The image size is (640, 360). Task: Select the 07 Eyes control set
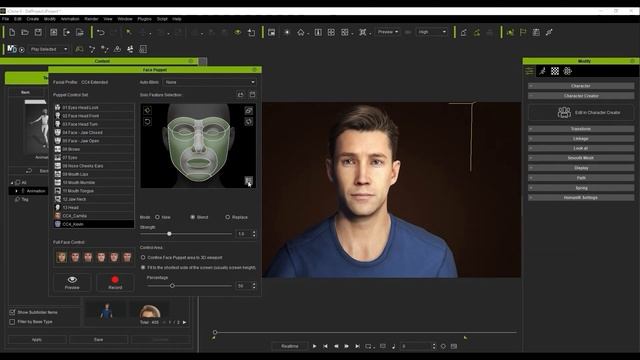click(93, 158)
